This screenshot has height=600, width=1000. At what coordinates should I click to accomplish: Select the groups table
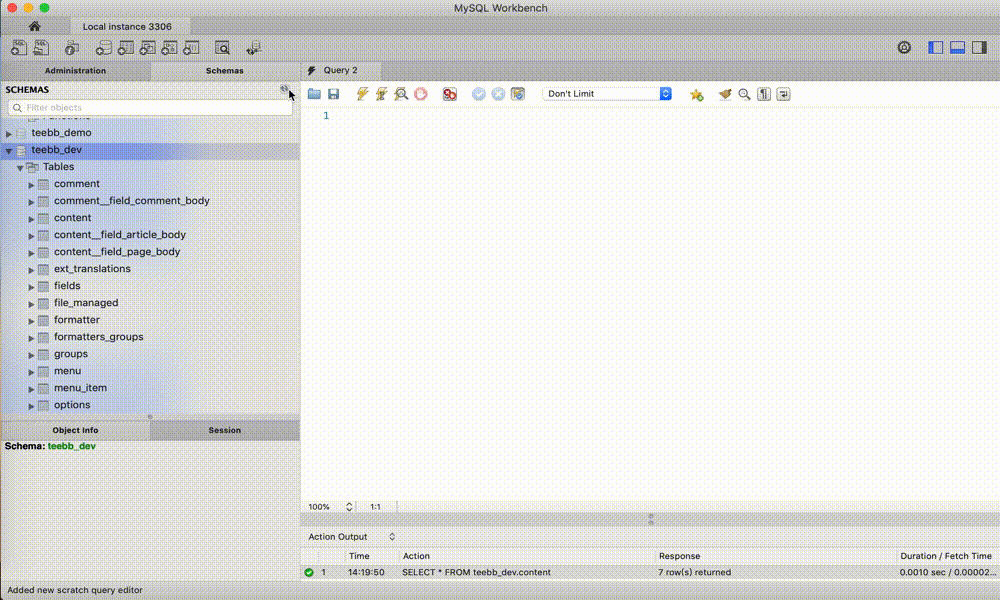pos(71,354)
